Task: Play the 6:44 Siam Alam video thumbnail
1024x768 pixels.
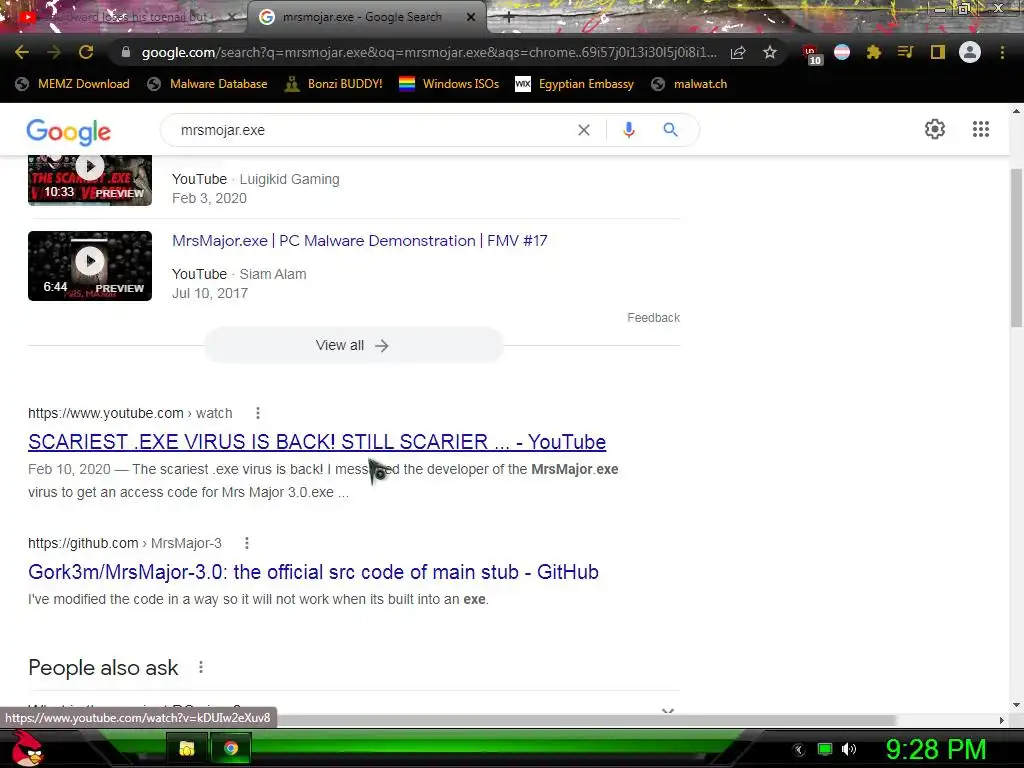Action: 90,266
